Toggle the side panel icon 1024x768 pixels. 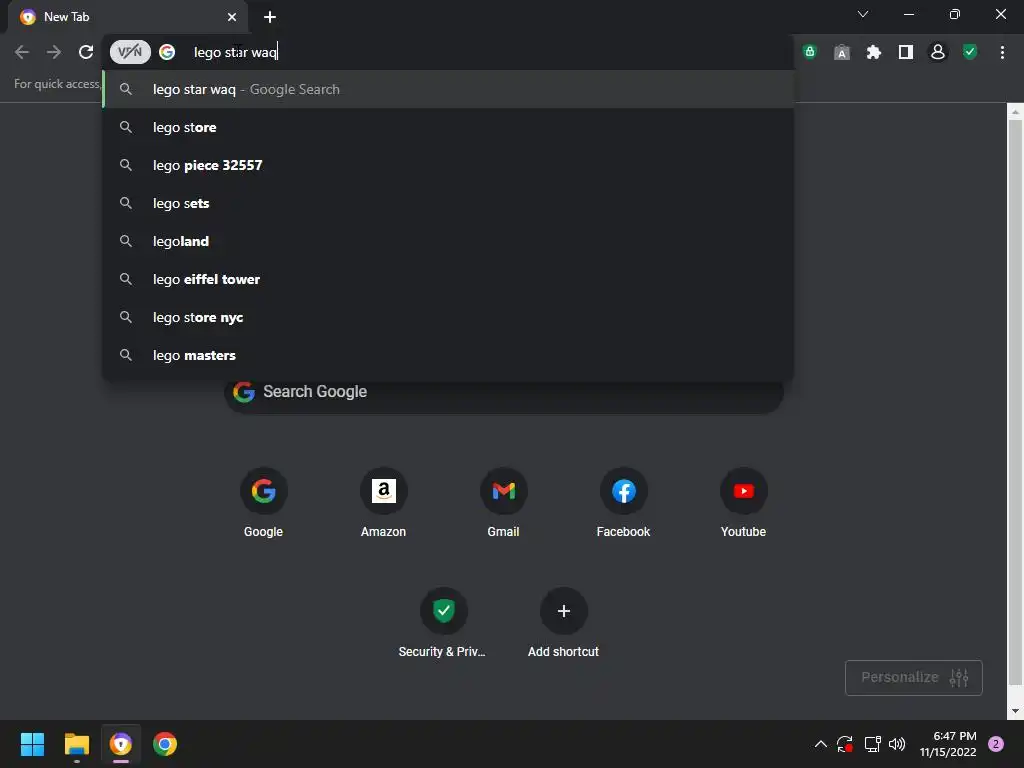coord(906,52)
